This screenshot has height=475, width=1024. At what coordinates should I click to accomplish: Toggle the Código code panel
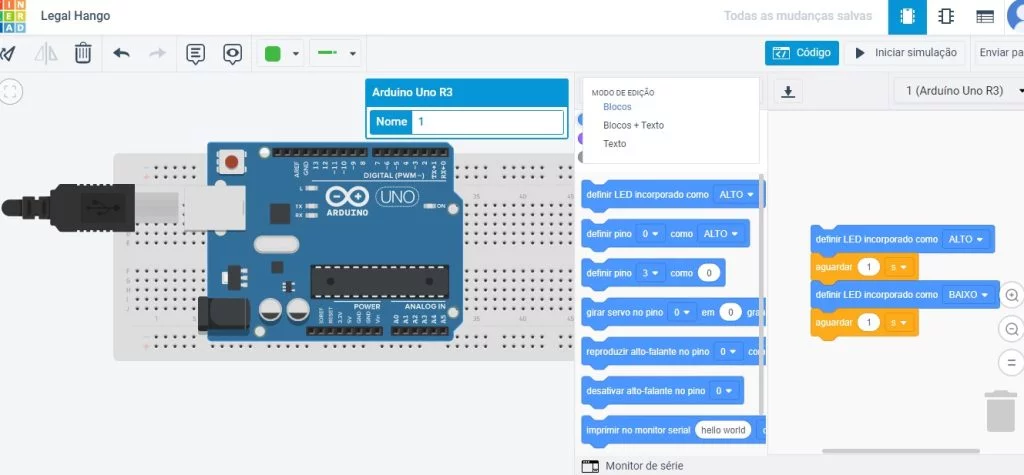(x=802, y=53)
